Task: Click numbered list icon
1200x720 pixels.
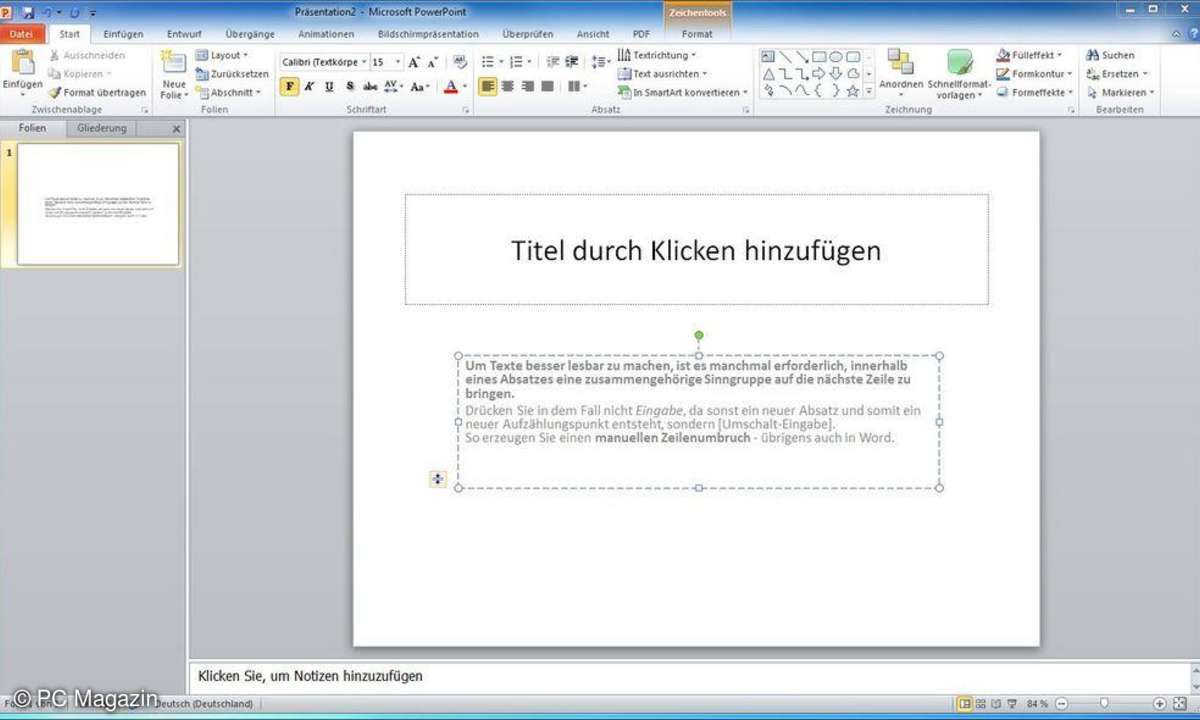Action: 516,62
